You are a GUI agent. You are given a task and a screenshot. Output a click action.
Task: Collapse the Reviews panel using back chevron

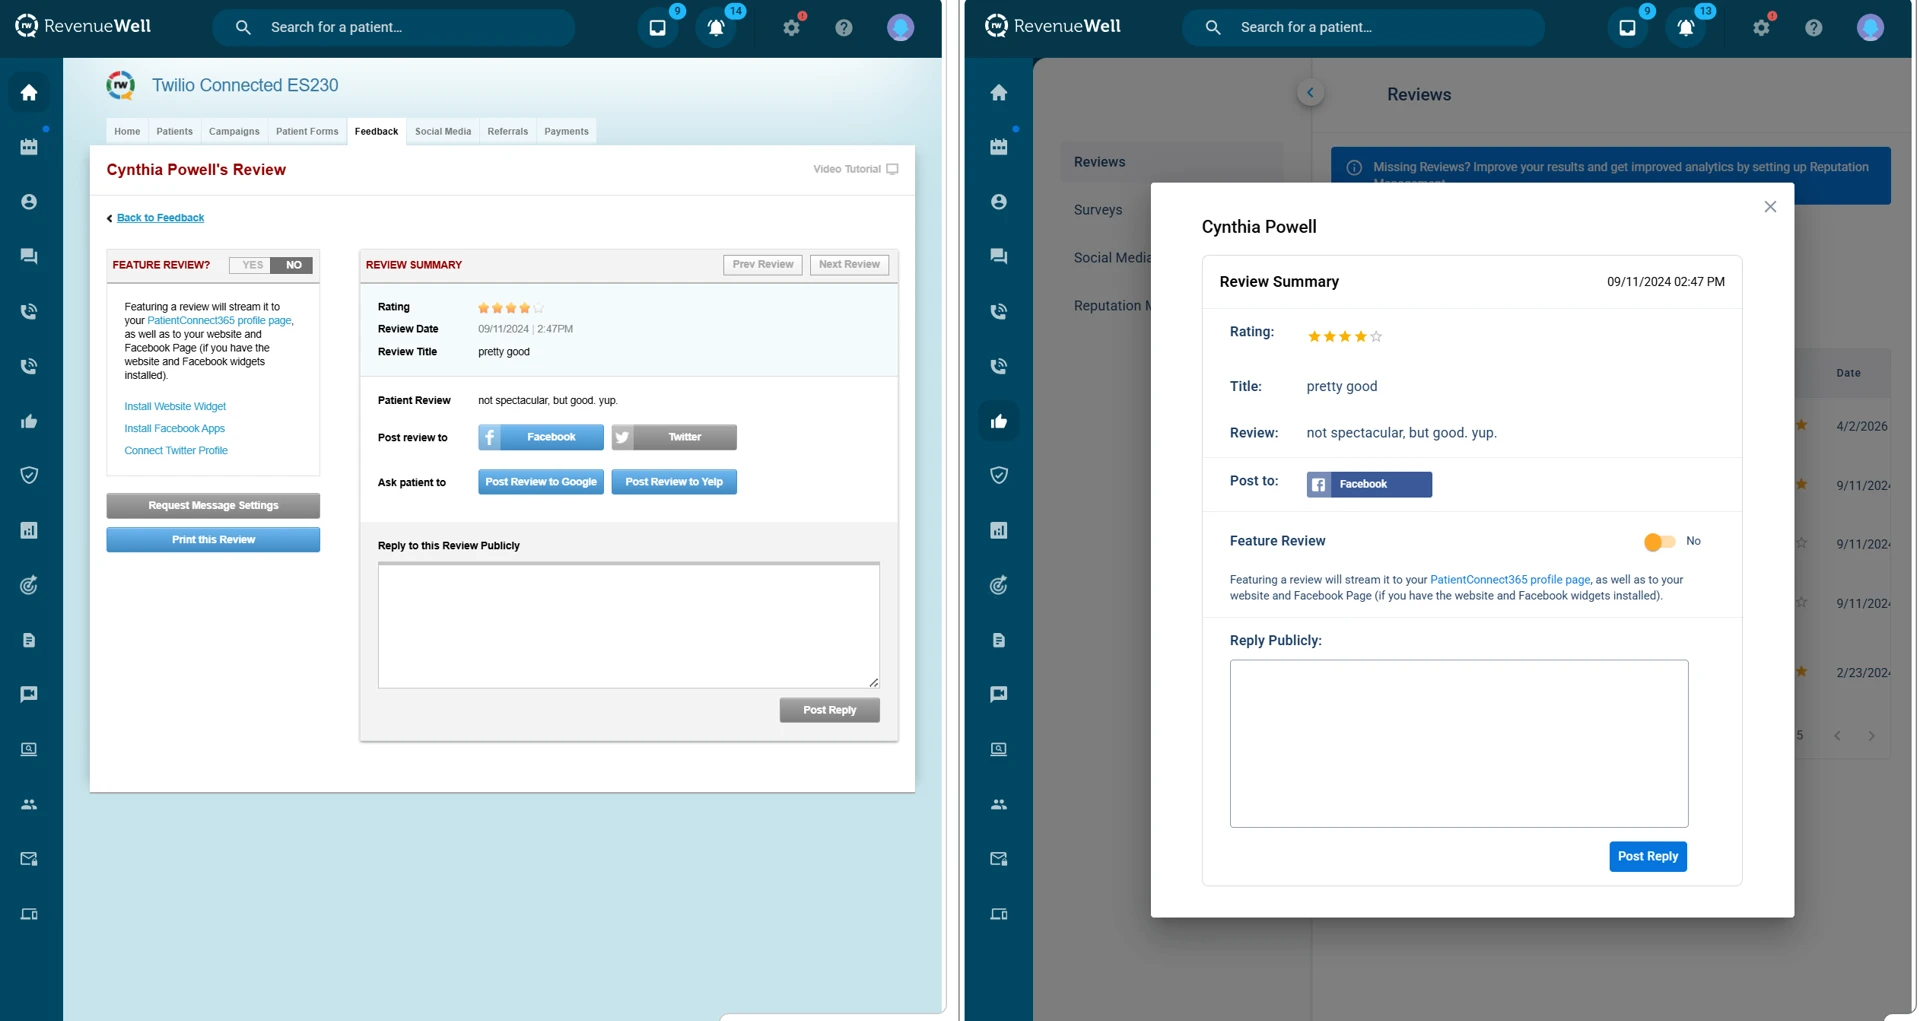(x=1310, y=91)
